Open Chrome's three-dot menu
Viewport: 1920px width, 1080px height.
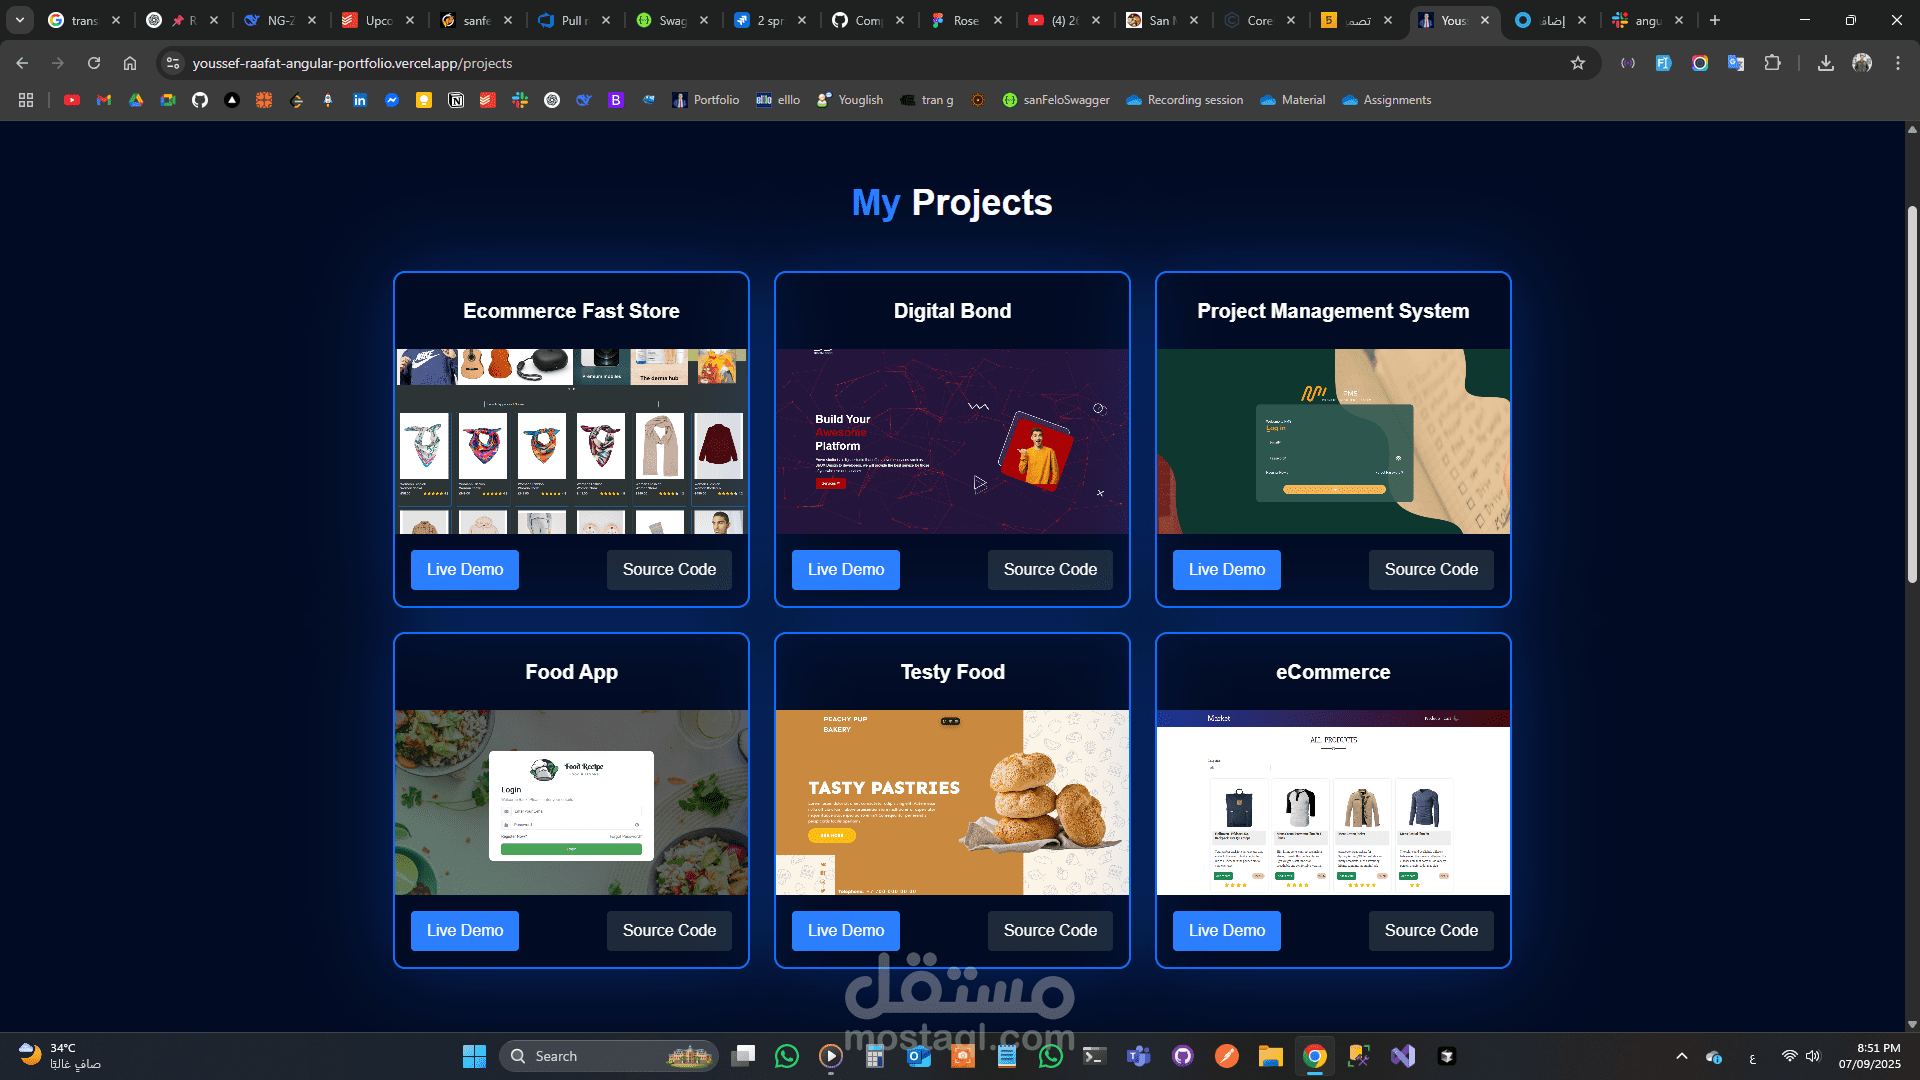(1898, 63)
